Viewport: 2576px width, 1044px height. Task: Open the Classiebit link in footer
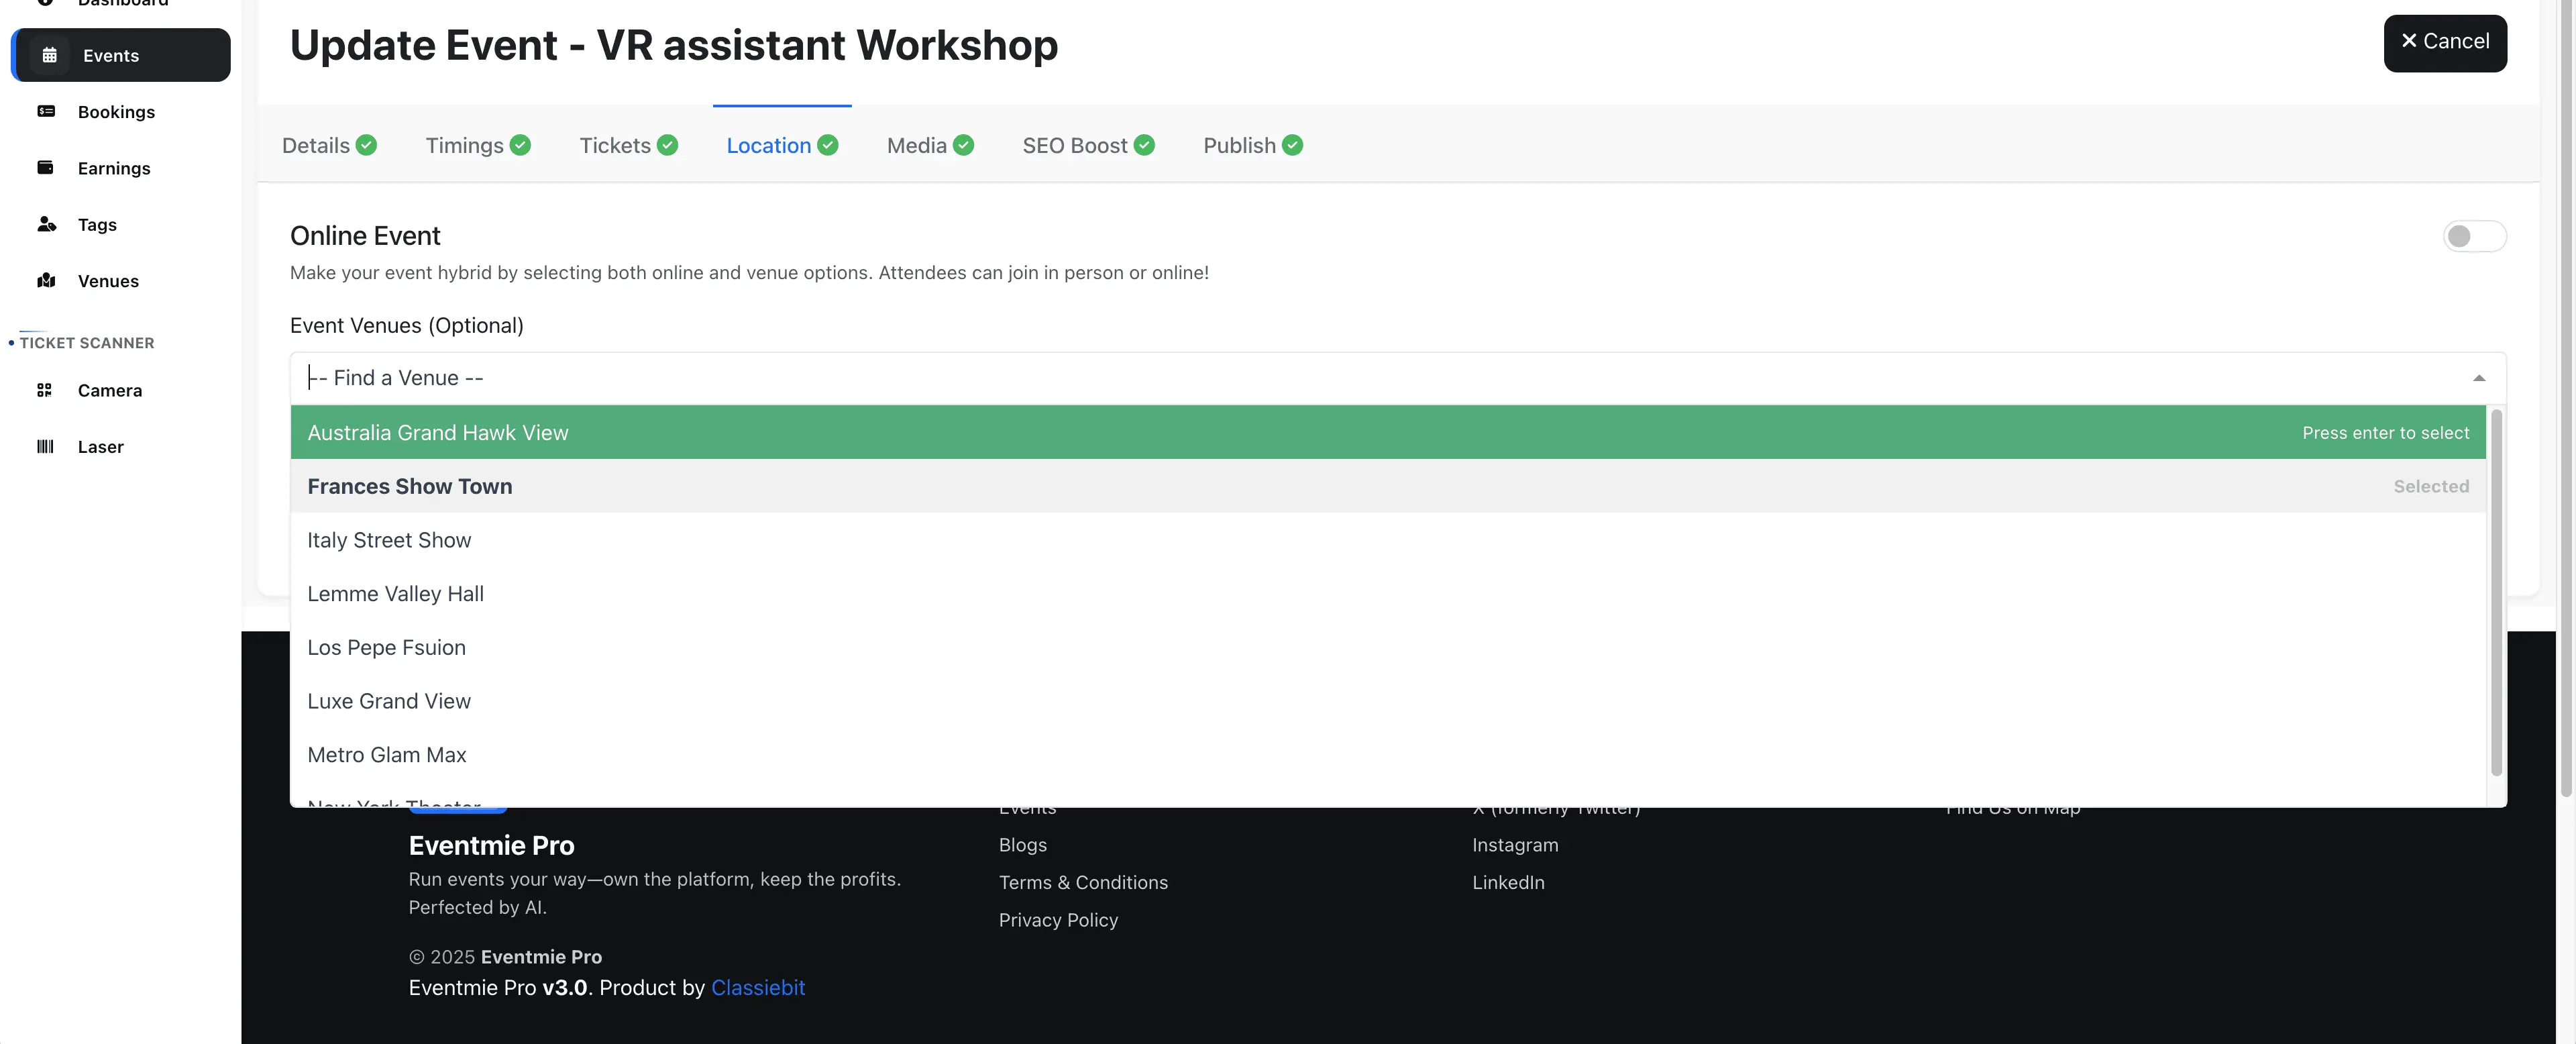(x=757, y=987)
